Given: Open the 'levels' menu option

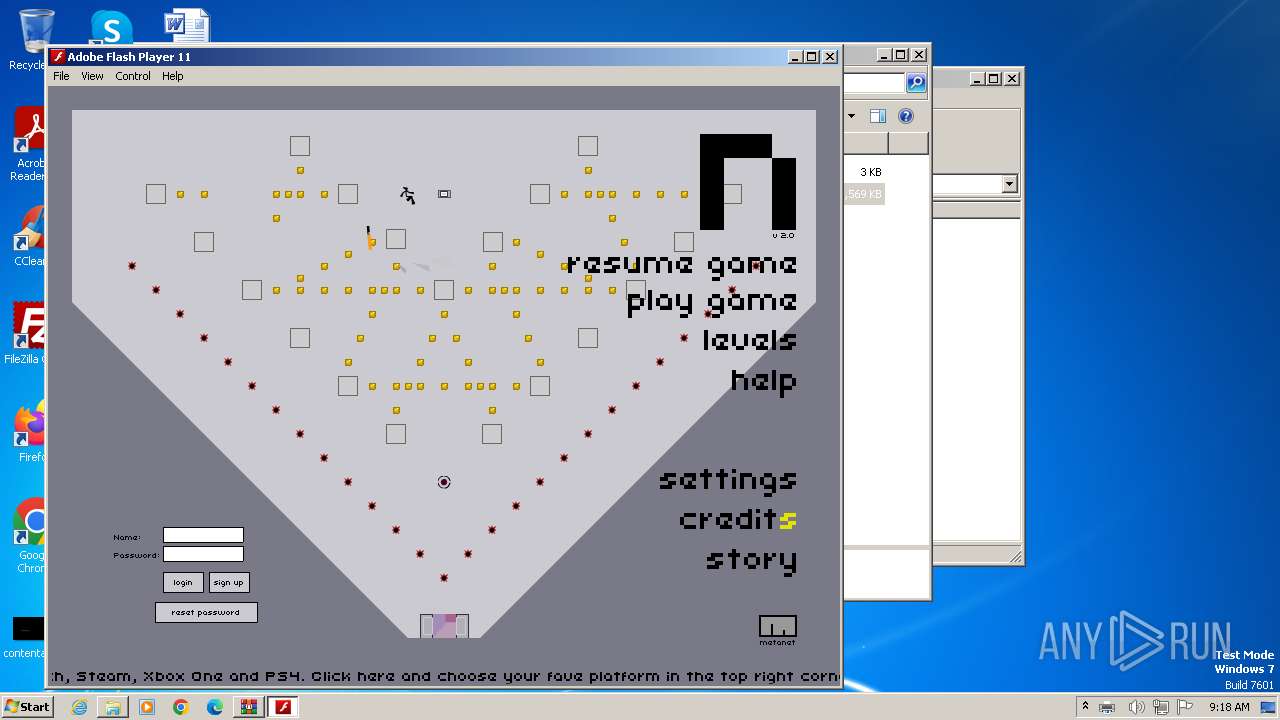Looking at the screenshot, I should click(750, 340).
